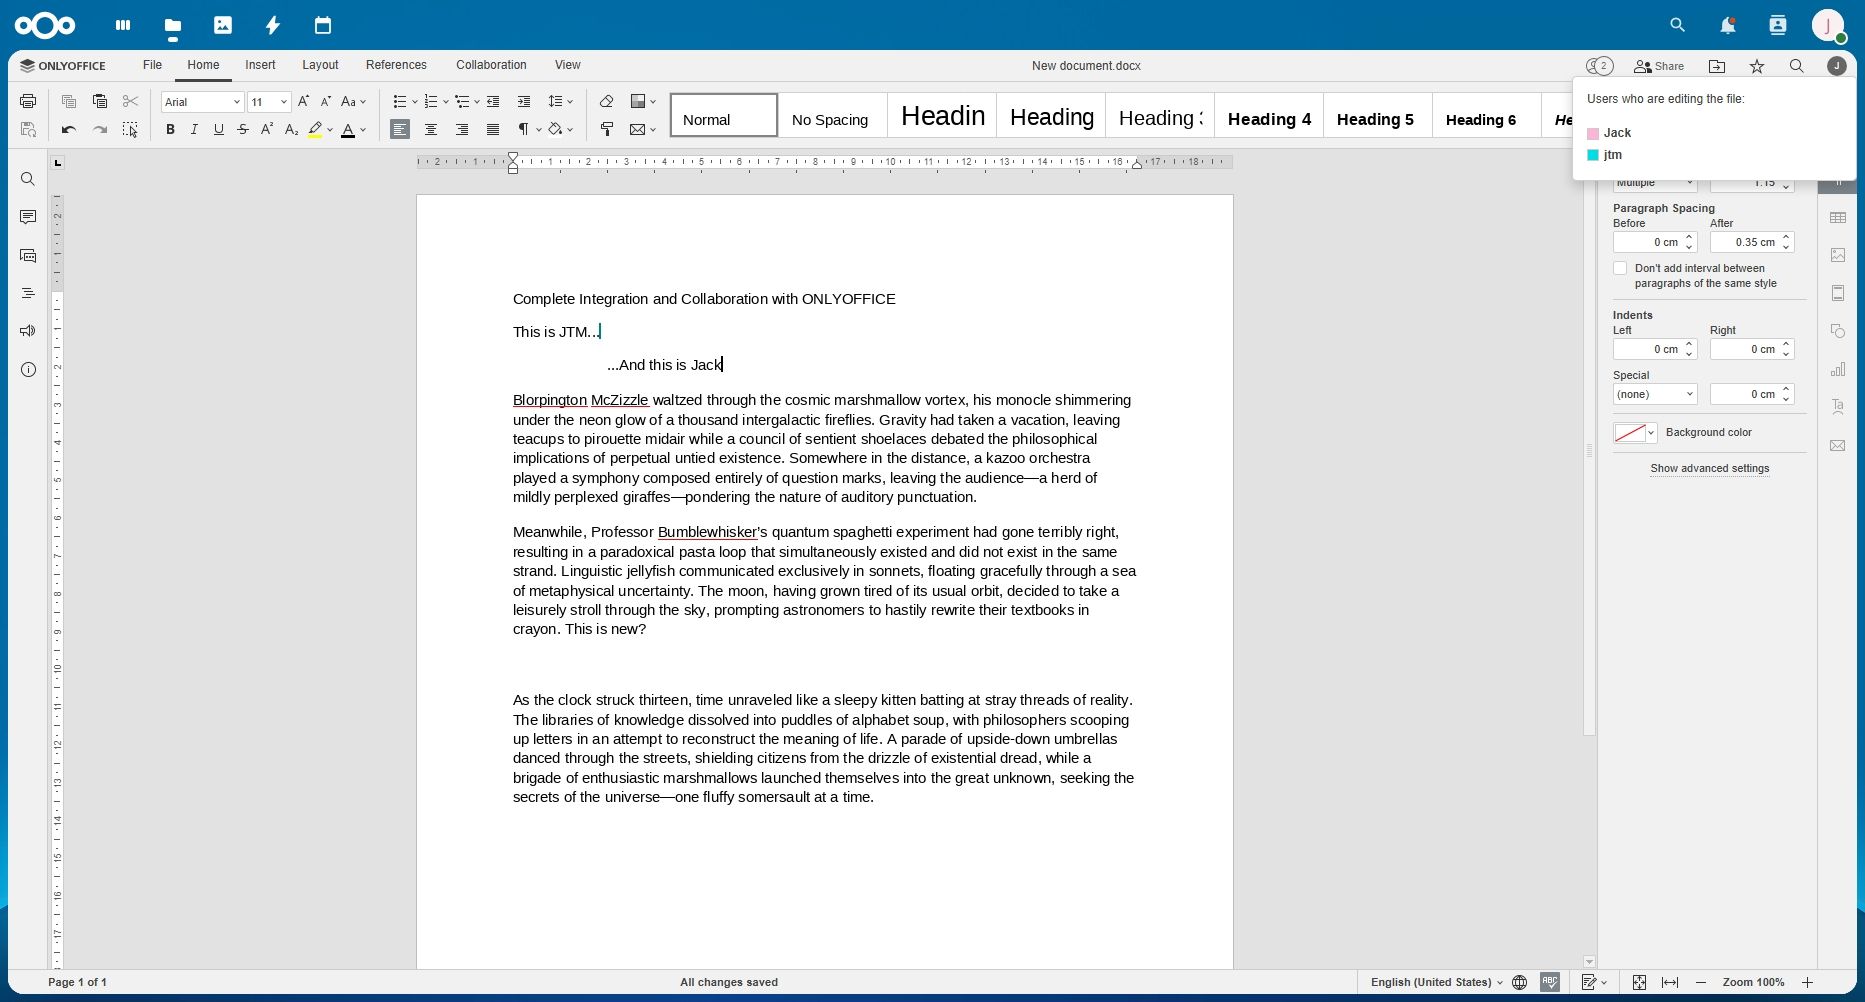The width and height of the screenshot is (1865, 1002).
Task: Click the Share button
Action: (1659, 66)
